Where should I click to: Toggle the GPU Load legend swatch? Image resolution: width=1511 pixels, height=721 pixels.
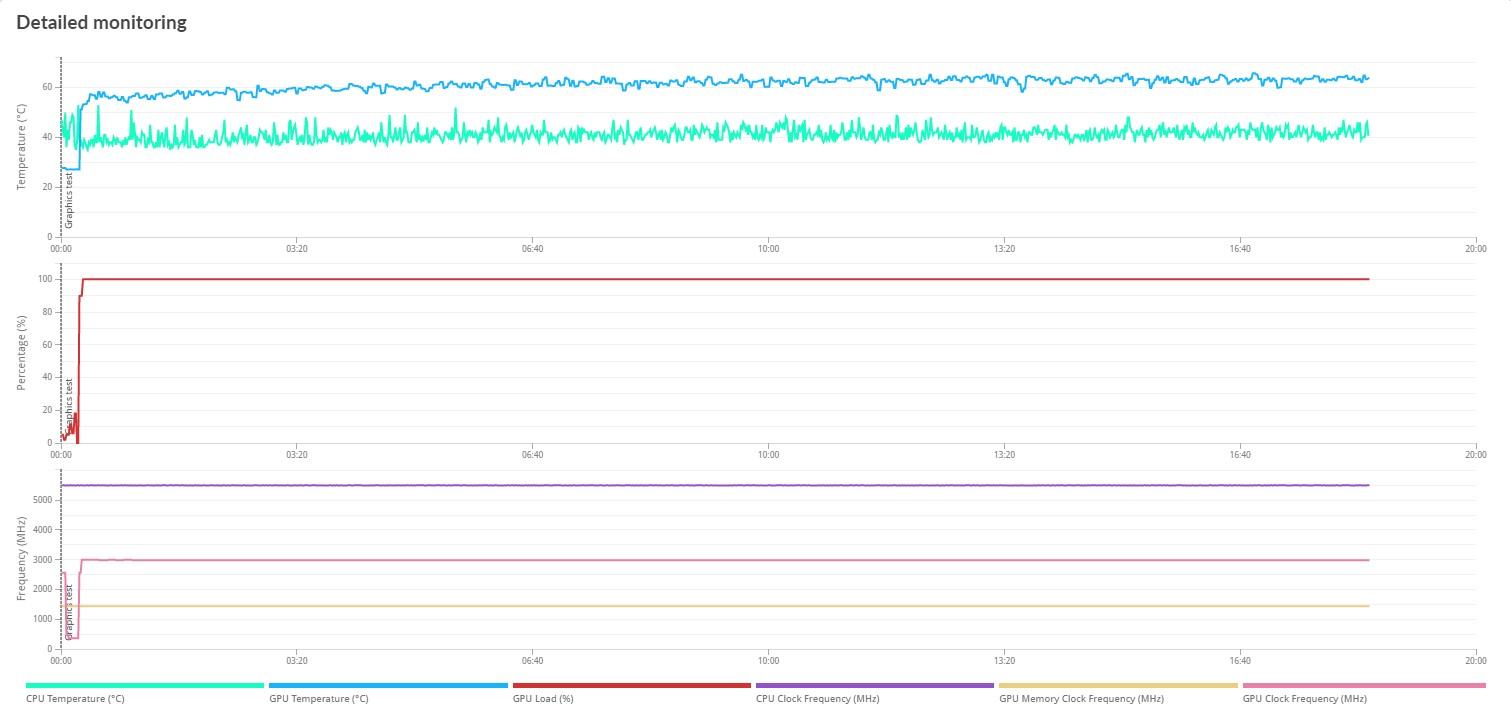tap(631, 686)
